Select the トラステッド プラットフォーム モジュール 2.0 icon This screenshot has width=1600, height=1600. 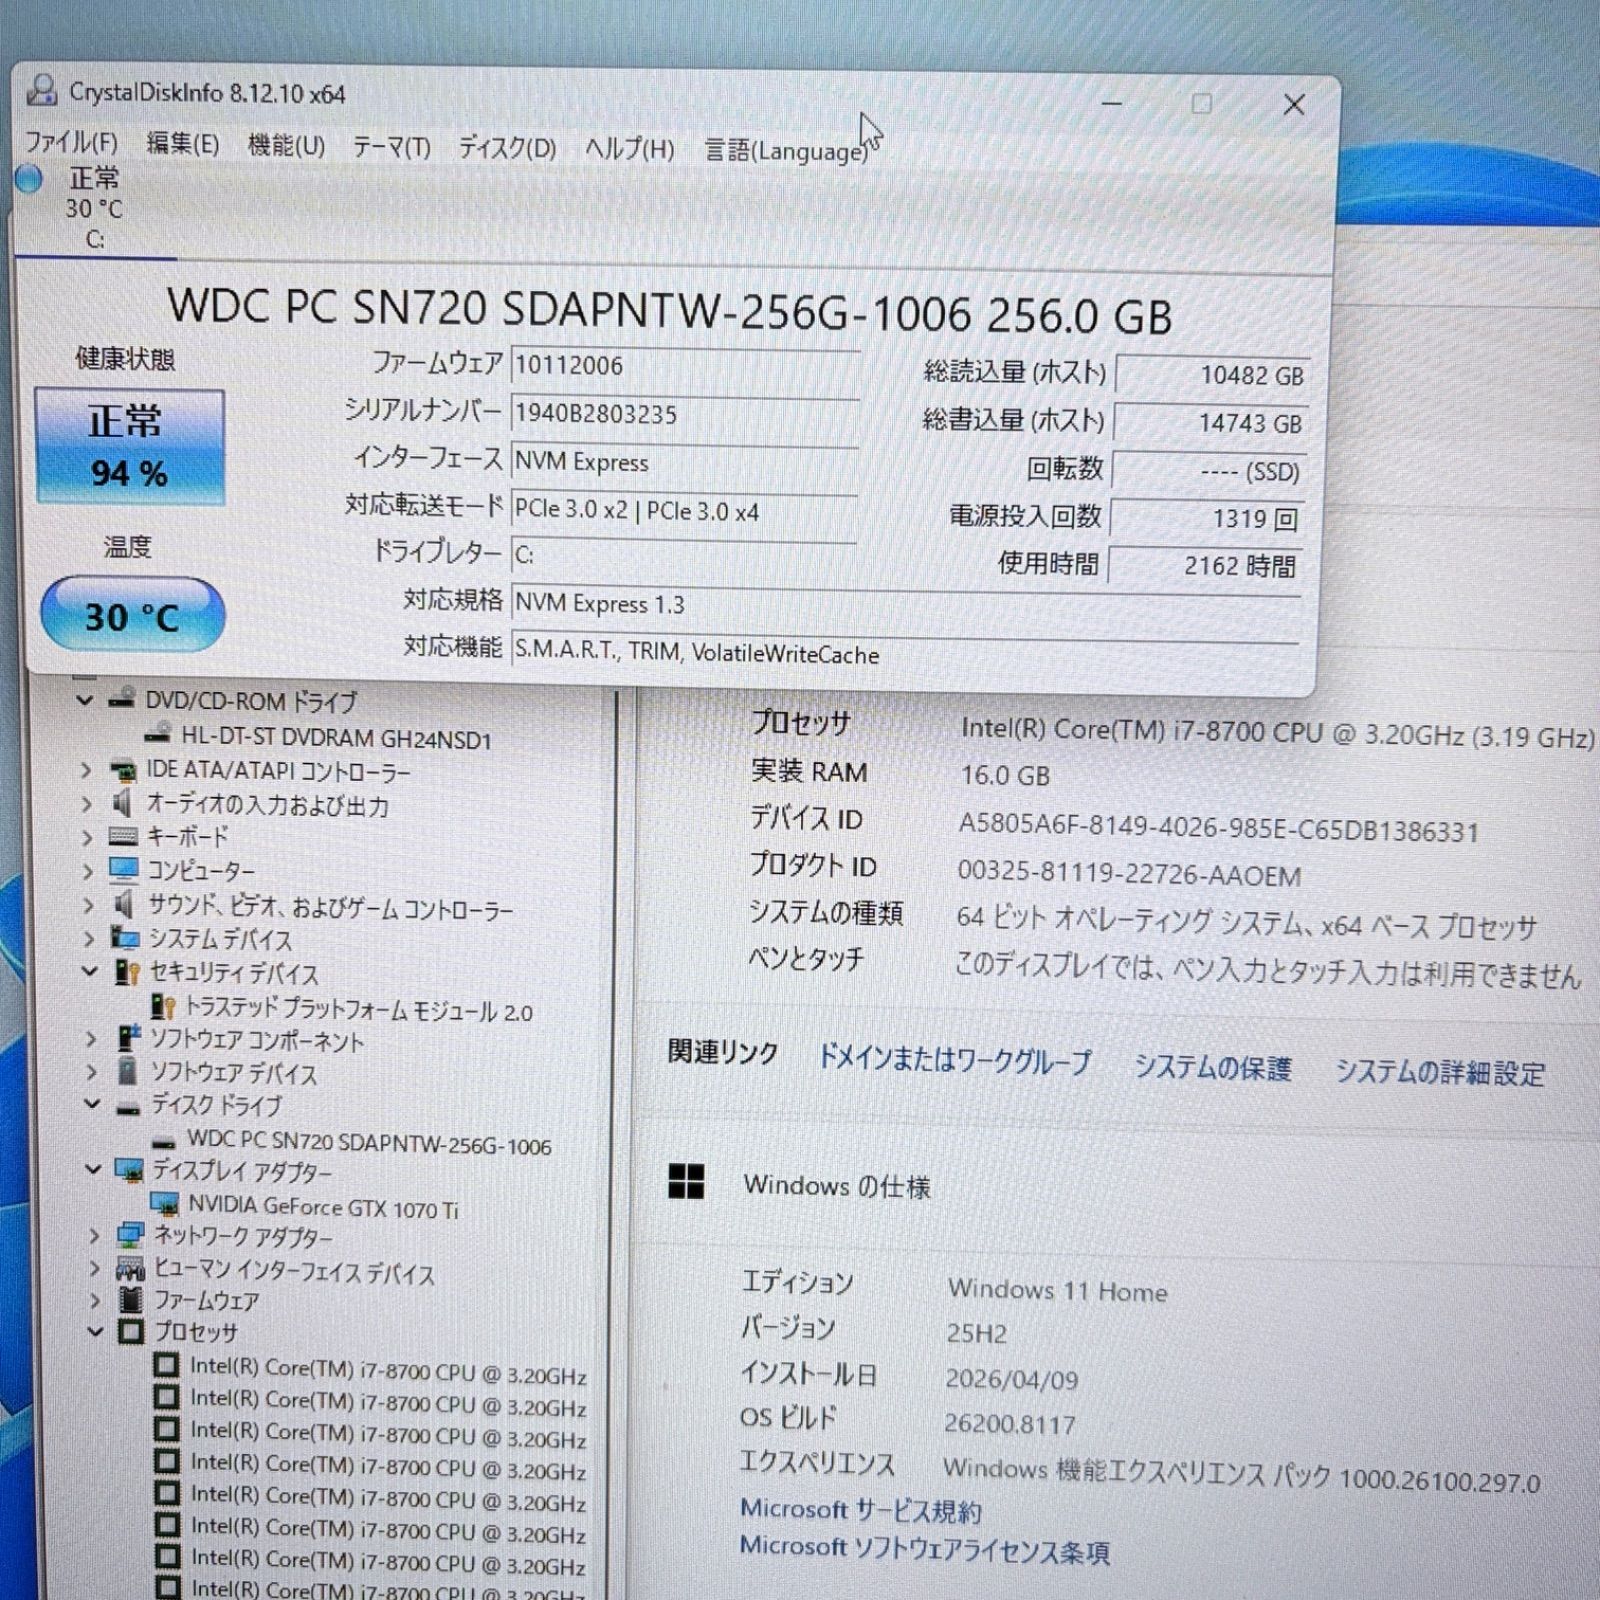click(x=163, y=1006)
